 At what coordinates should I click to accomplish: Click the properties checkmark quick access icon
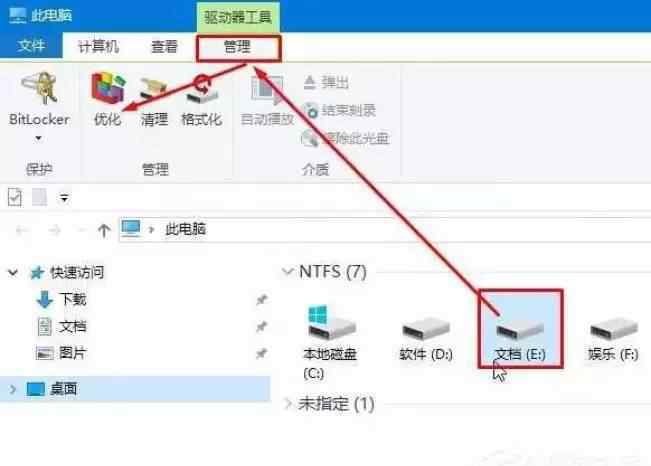[x=15, y=197]
